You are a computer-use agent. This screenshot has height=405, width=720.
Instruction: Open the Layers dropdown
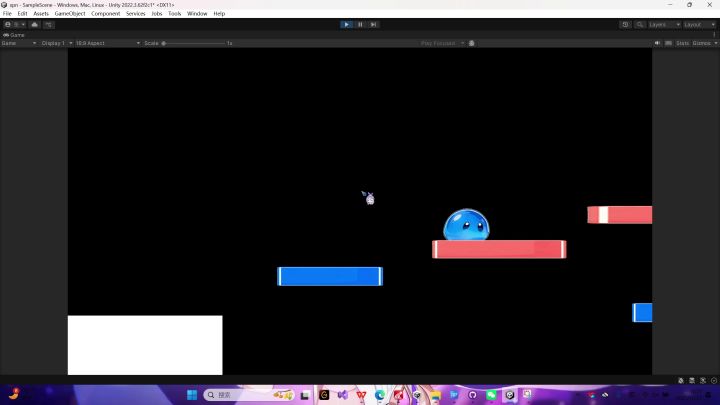[x=664, y=24]
